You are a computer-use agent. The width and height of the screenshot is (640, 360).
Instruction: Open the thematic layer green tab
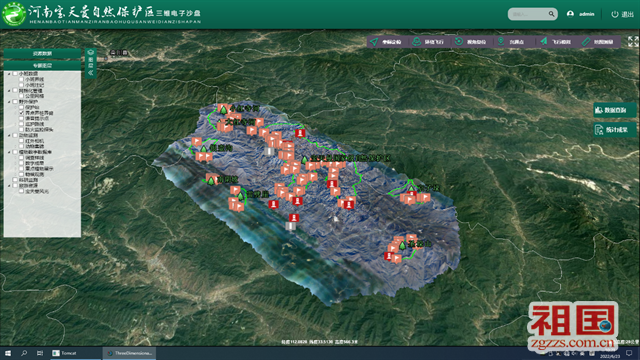tap(42, 65)
